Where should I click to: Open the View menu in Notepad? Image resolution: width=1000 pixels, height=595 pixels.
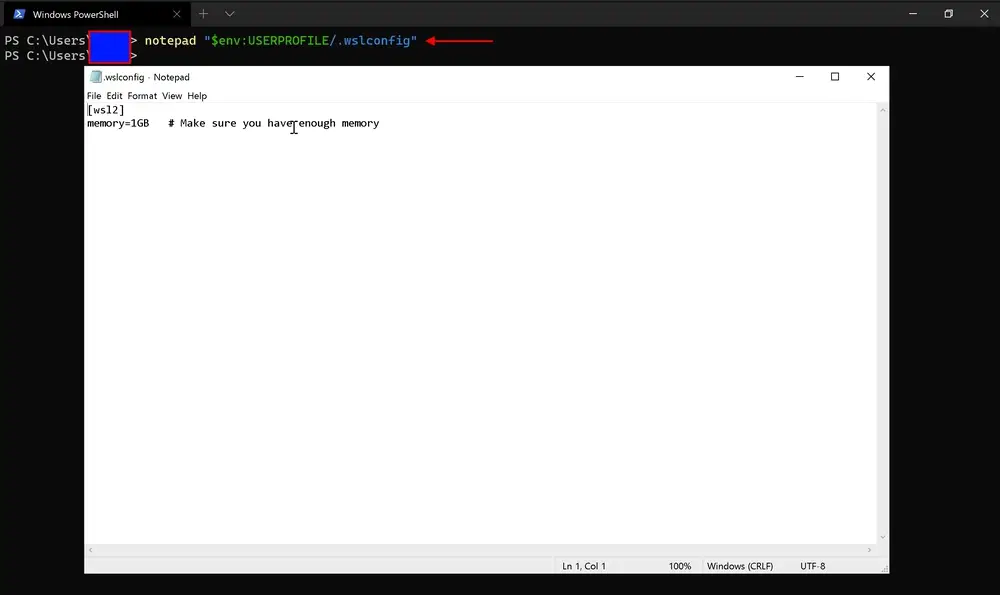(x=172, y=96)
